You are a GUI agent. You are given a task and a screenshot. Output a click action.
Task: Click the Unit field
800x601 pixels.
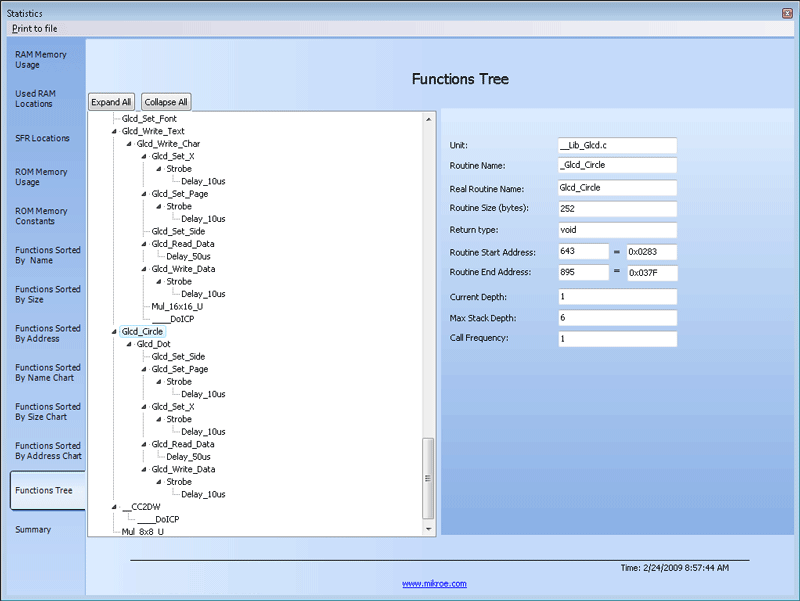pyautogui.click(x=618, y=145)
